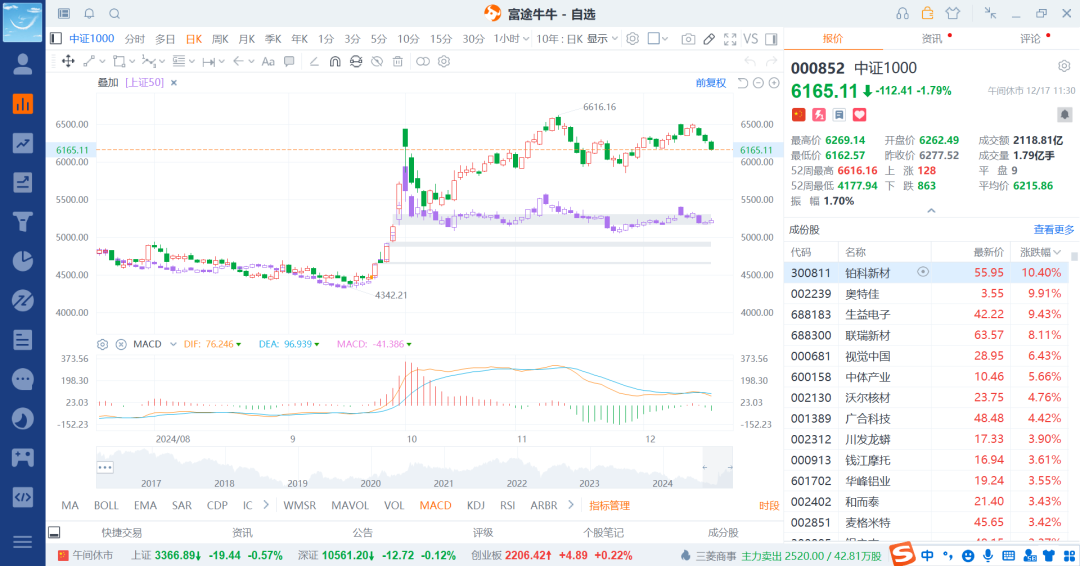Select the comment note drawing tool
This screenshot has height=566, width=1080.
pos(289,61)
